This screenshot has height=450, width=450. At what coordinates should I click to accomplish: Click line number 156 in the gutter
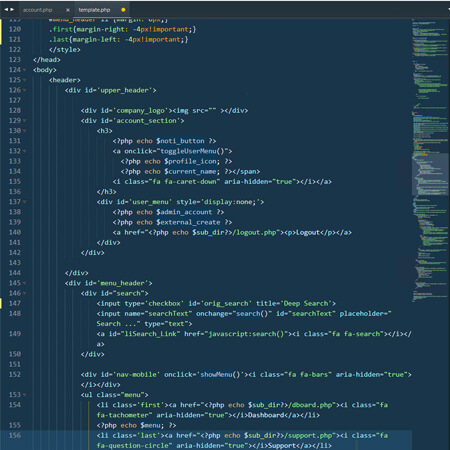pos(15,435)
